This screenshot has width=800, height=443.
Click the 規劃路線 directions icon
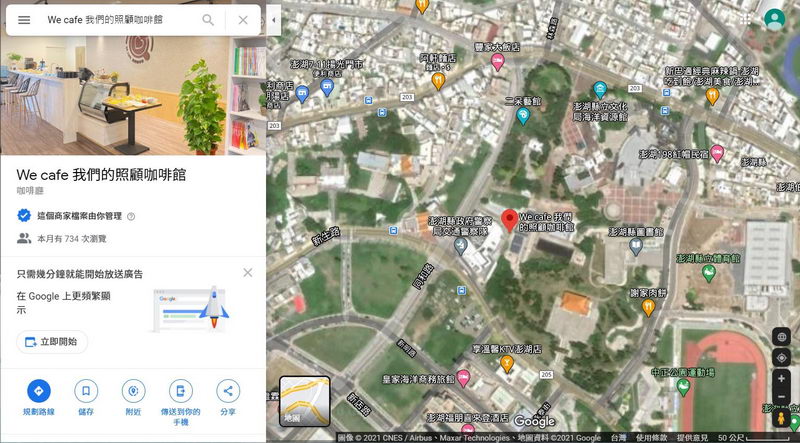(39, 391)
